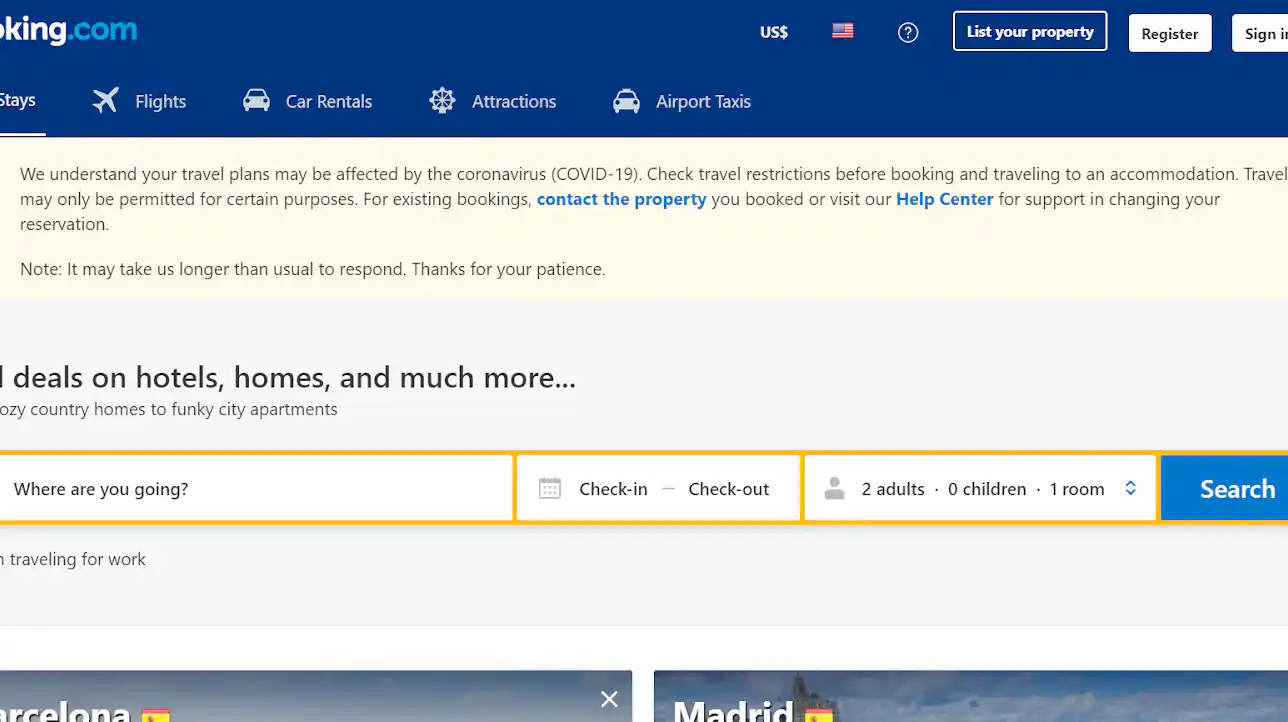Open help with the question mark icon
This screenshot has width=1288, height=722.
point(908,33)
